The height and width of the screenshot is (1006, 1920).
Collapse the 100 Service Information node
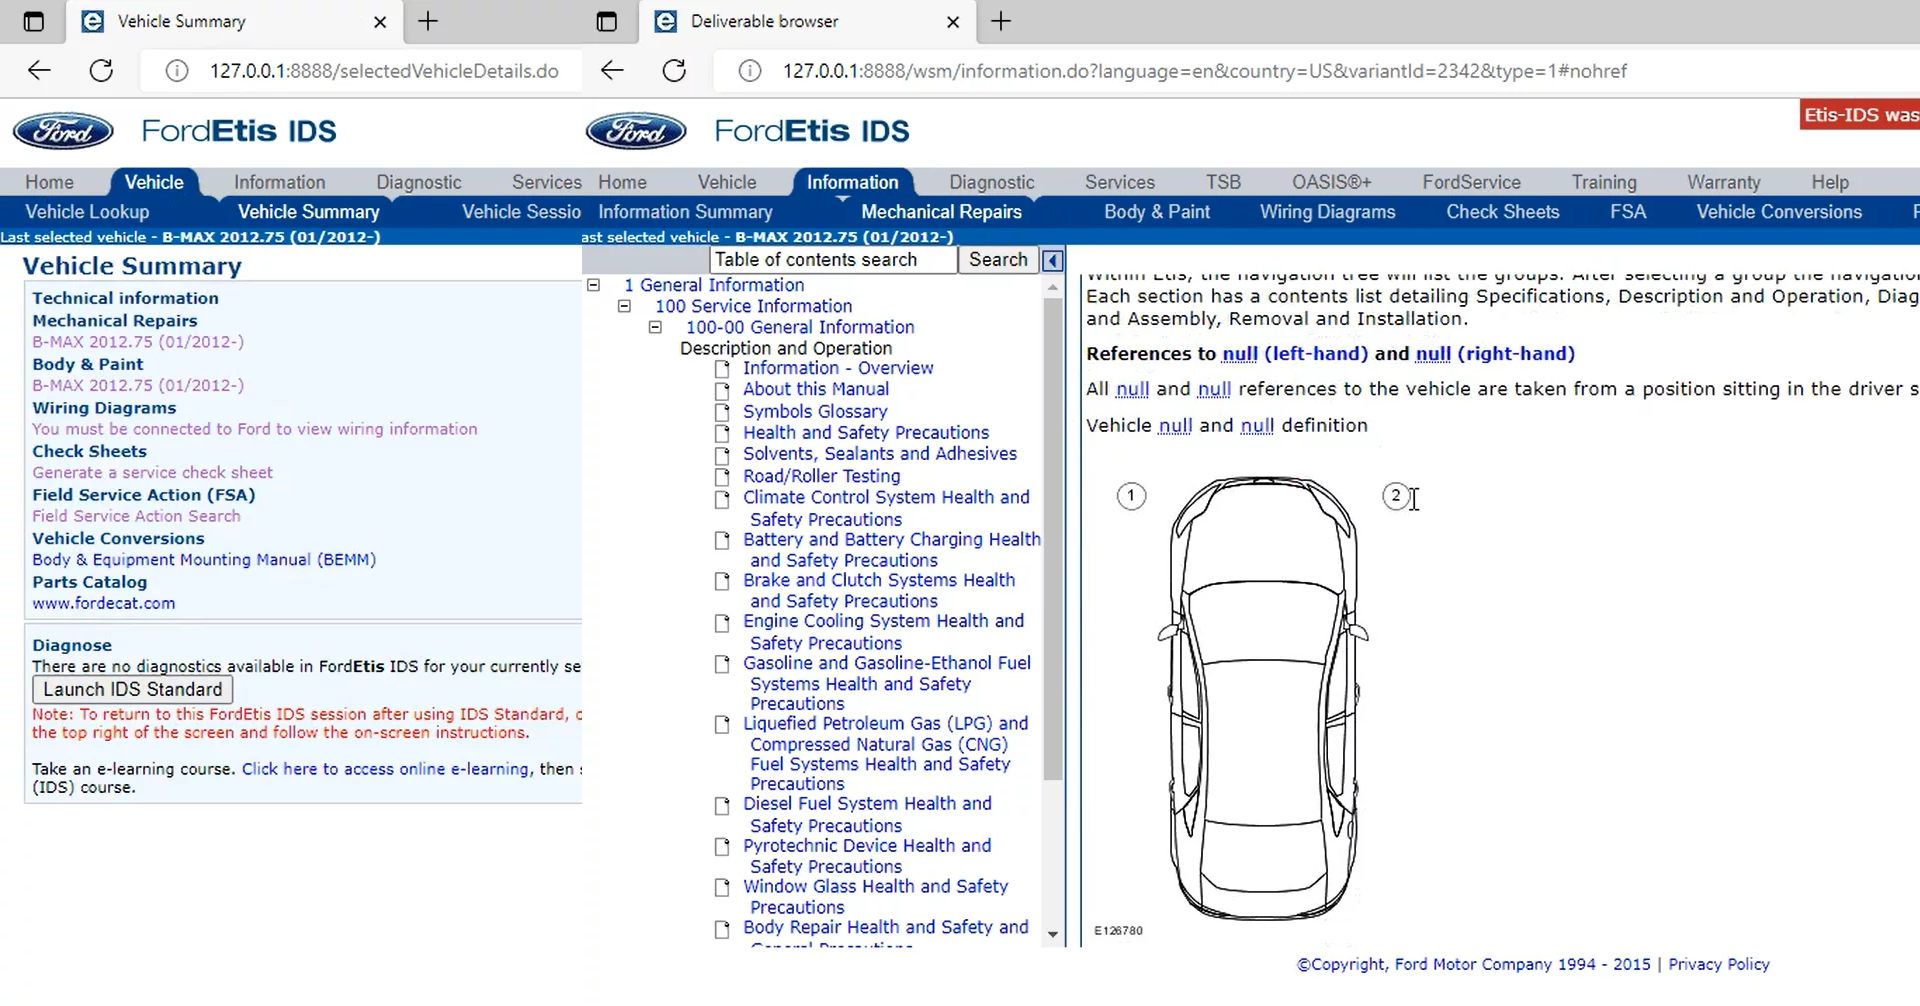click(624, 307)
